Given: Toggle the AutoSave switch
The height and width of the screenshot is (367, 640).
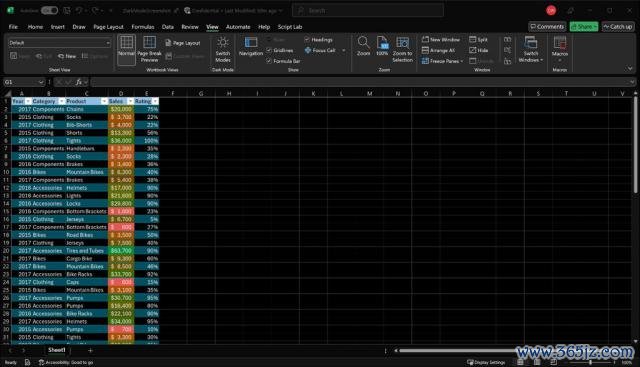Looking at the screenshot, I should (x=49, y=11).
